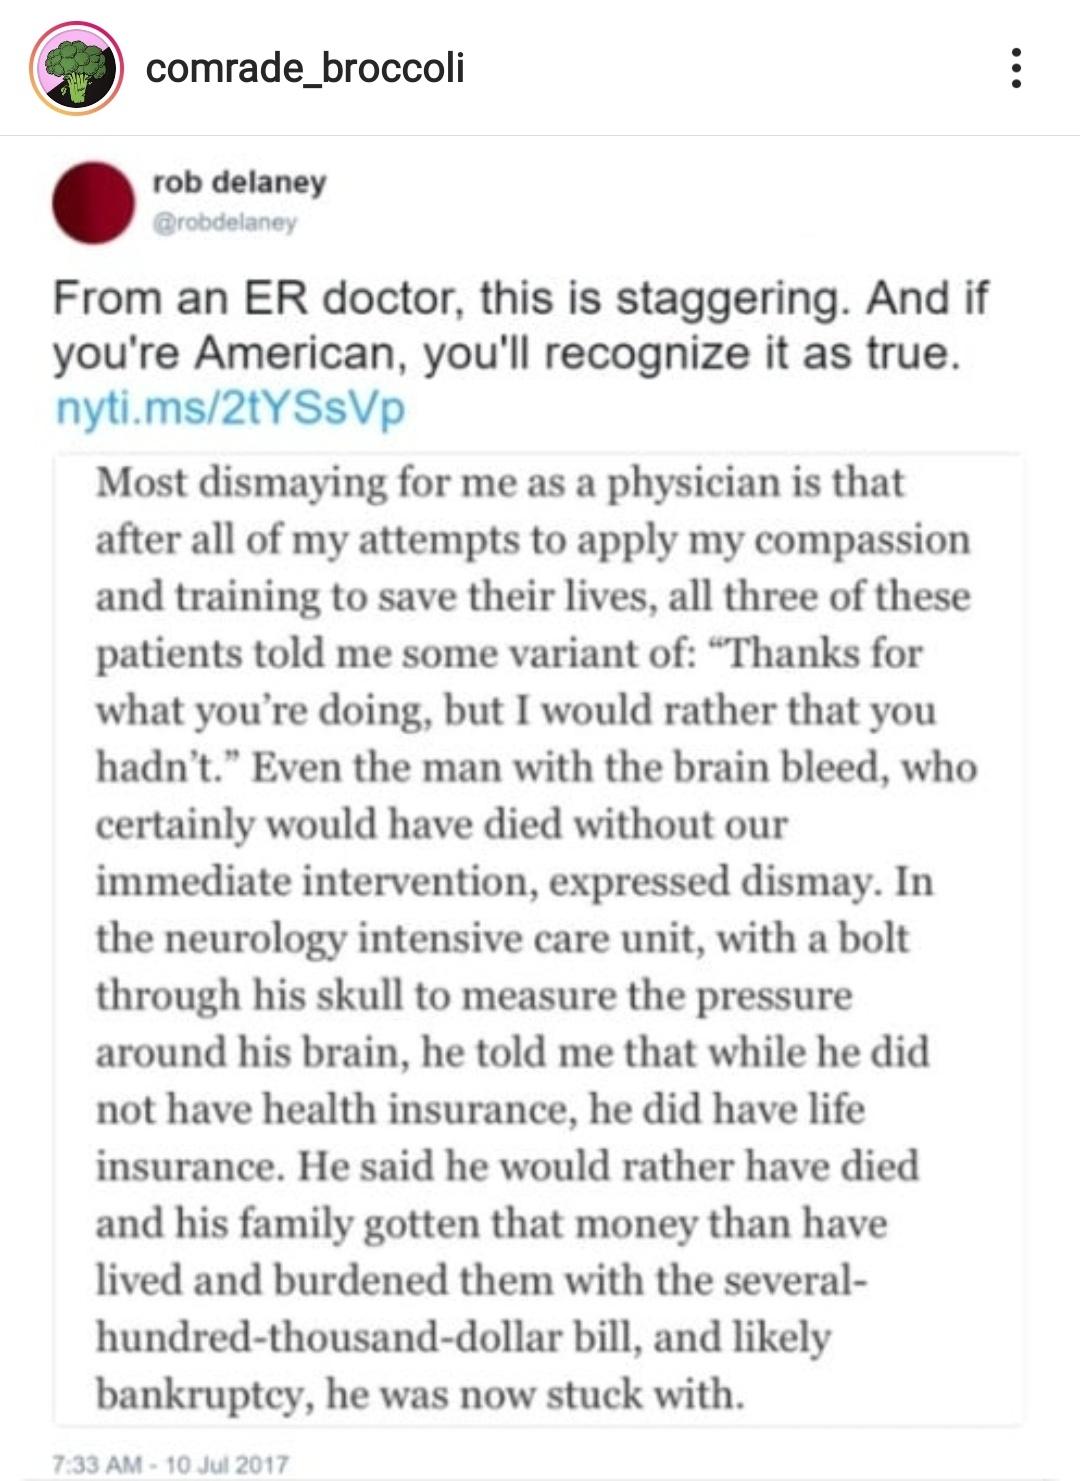Tap the tweet line 'From an ER doctor, this is staggering'

520,298
